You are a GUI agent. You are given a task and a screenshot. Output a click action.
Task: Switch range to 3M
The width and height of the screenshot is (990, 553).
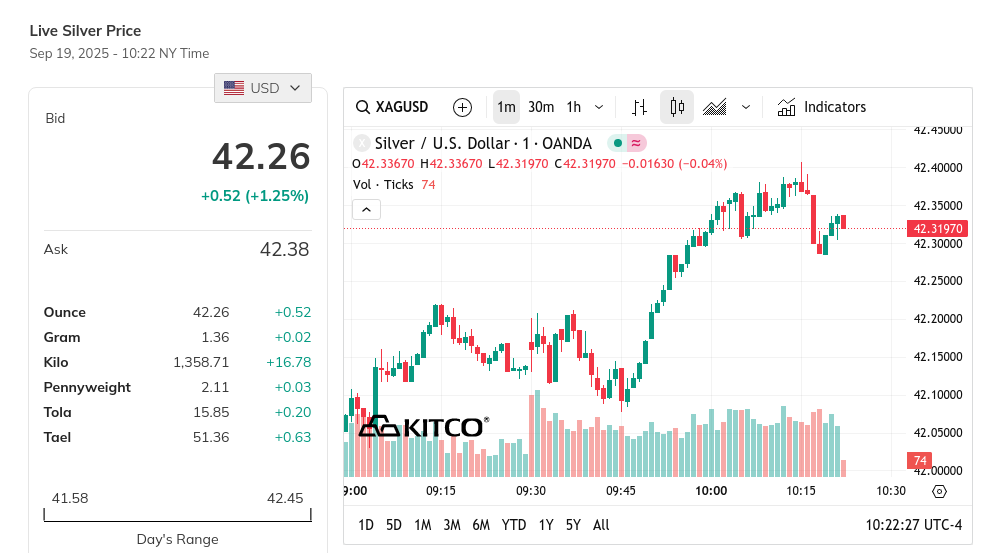pyautogui.click(x=451, y=525)
